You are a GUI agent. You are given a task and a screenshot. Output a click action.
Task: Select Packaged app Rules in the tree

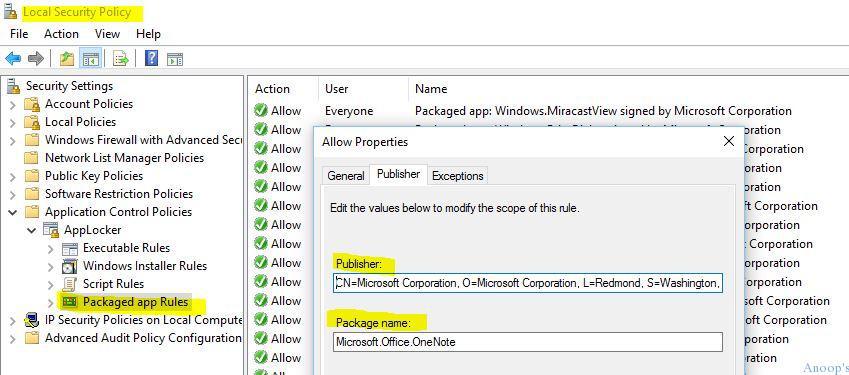pyautogui.click(x=135, y=302)
